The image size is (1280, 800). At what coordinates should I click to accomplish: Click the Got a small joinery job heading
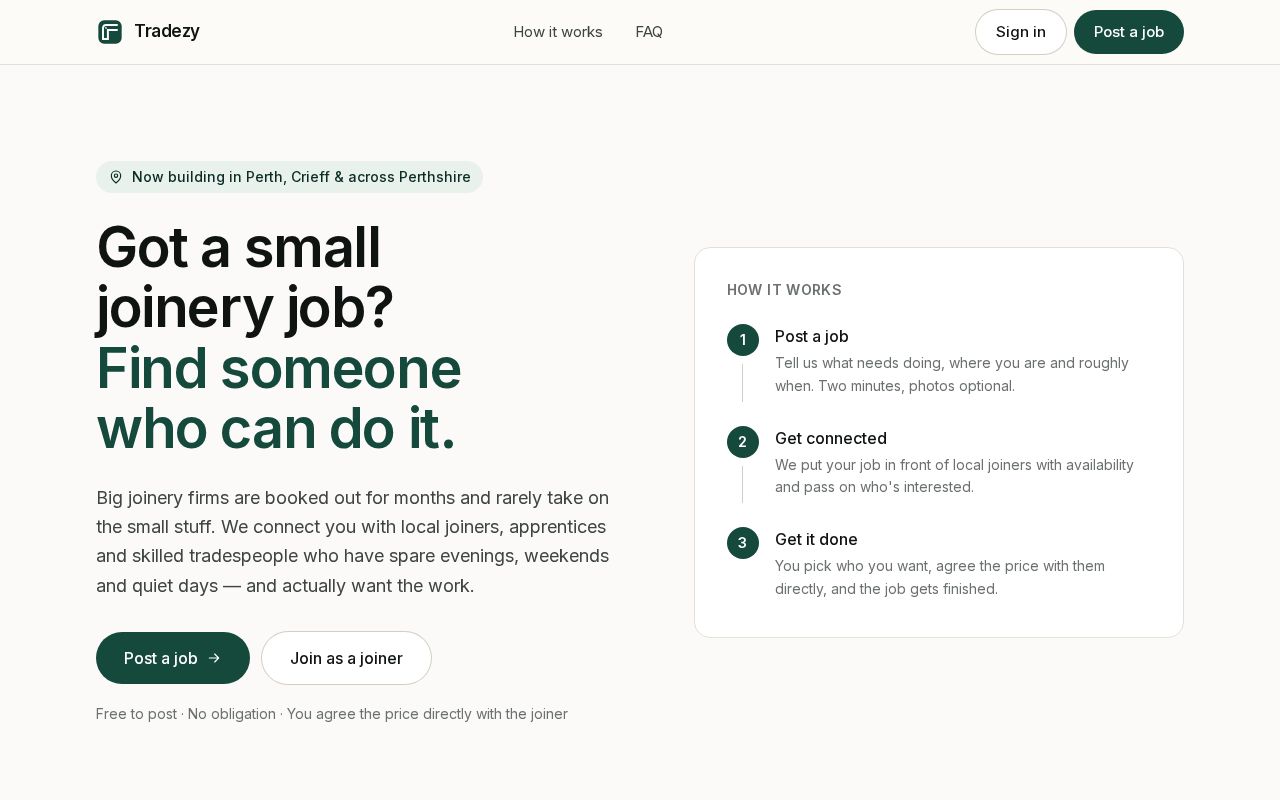pyautogui.click(x=245, y=277)
